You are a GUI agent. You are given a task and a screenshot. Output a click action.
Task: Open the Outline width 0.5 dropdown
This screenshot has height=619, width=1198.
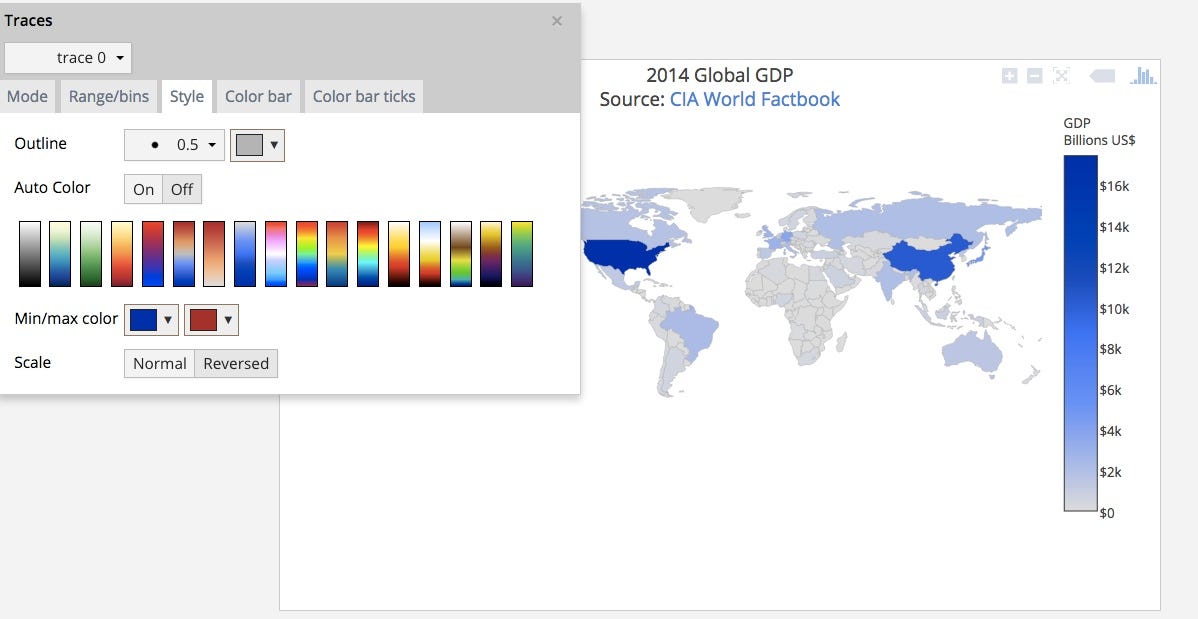[174, 144]
